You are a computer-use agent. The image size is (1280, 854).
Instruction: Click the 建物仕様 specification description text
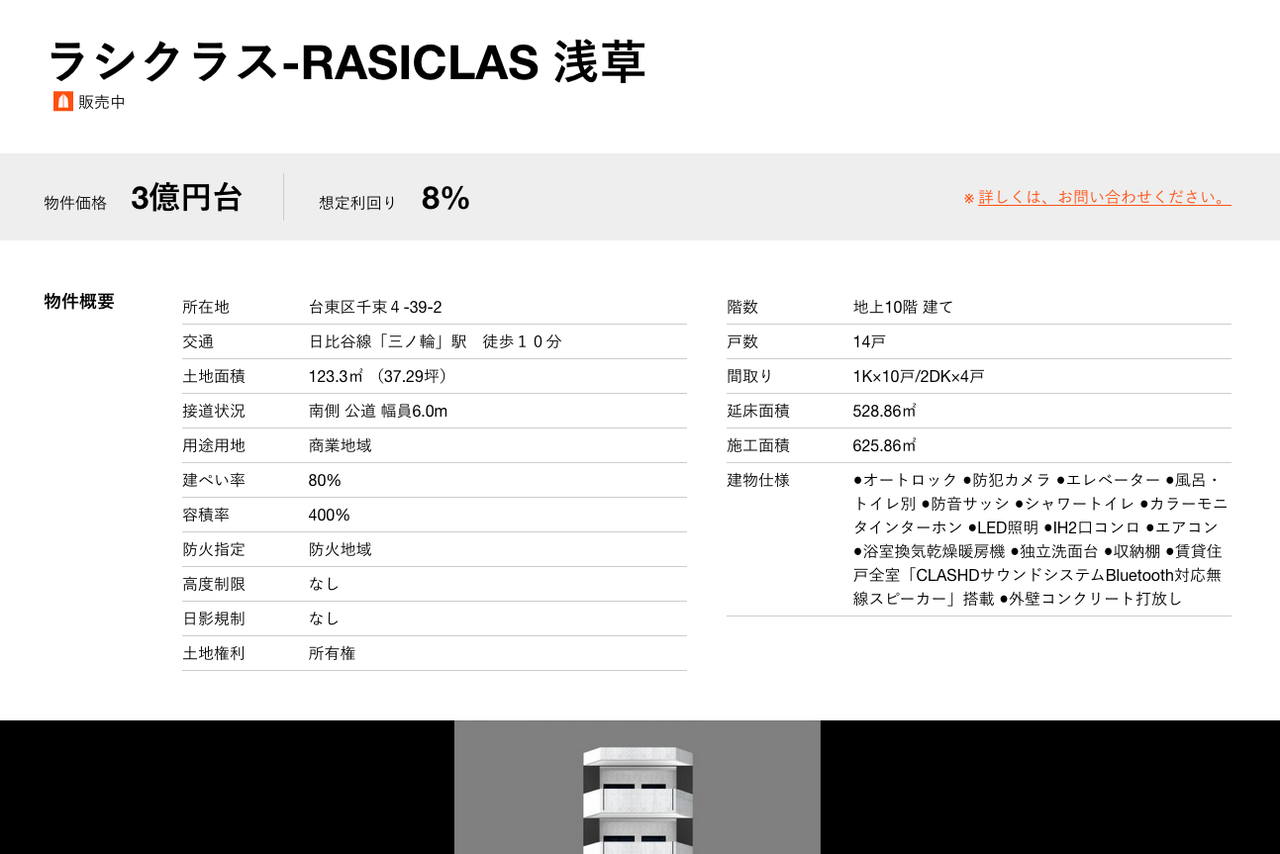[1040, 539]
